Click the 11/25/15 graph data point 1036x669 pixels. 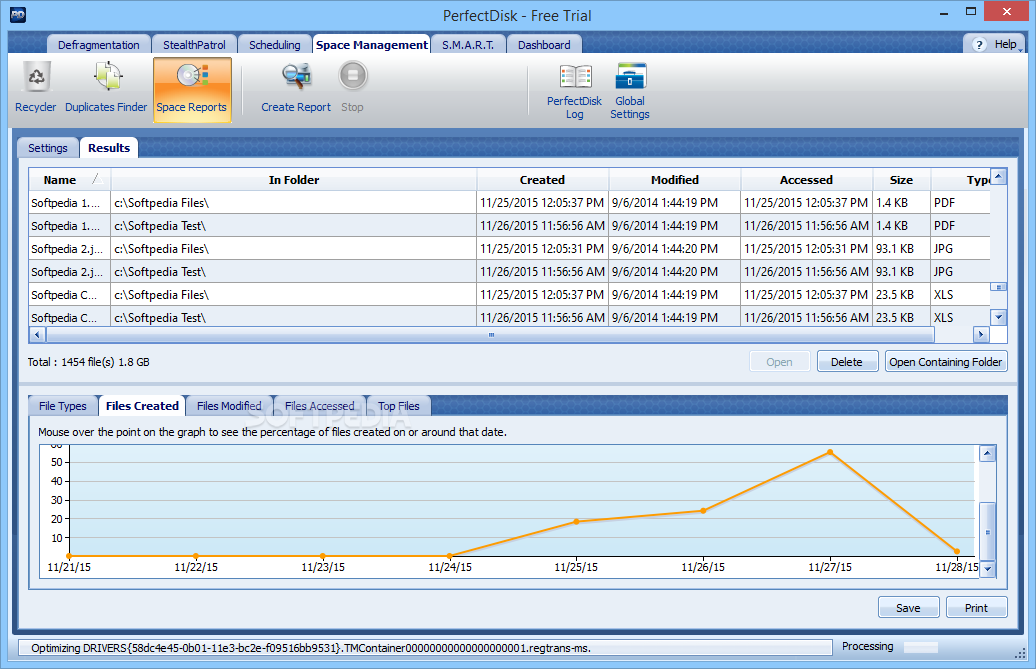point(576,522)
